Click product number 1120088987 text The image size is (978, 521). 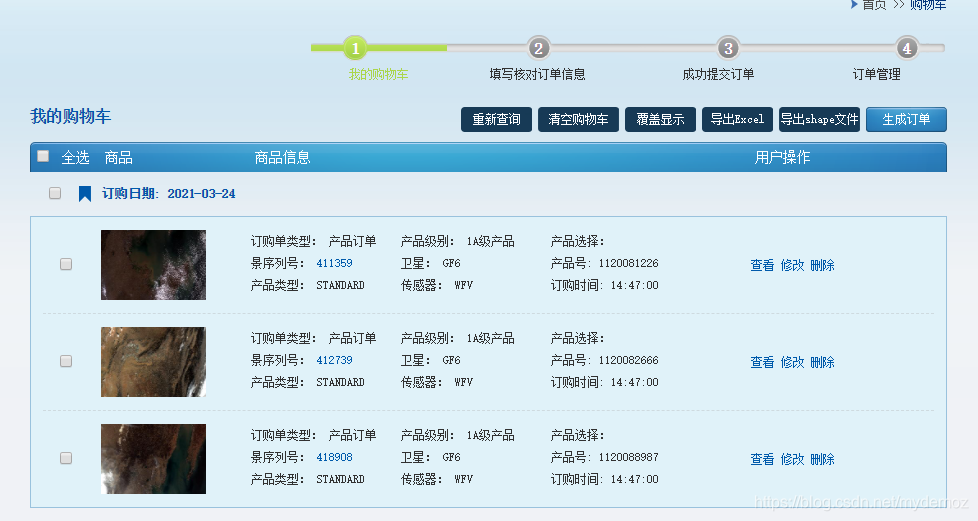[x=628, y=457]
